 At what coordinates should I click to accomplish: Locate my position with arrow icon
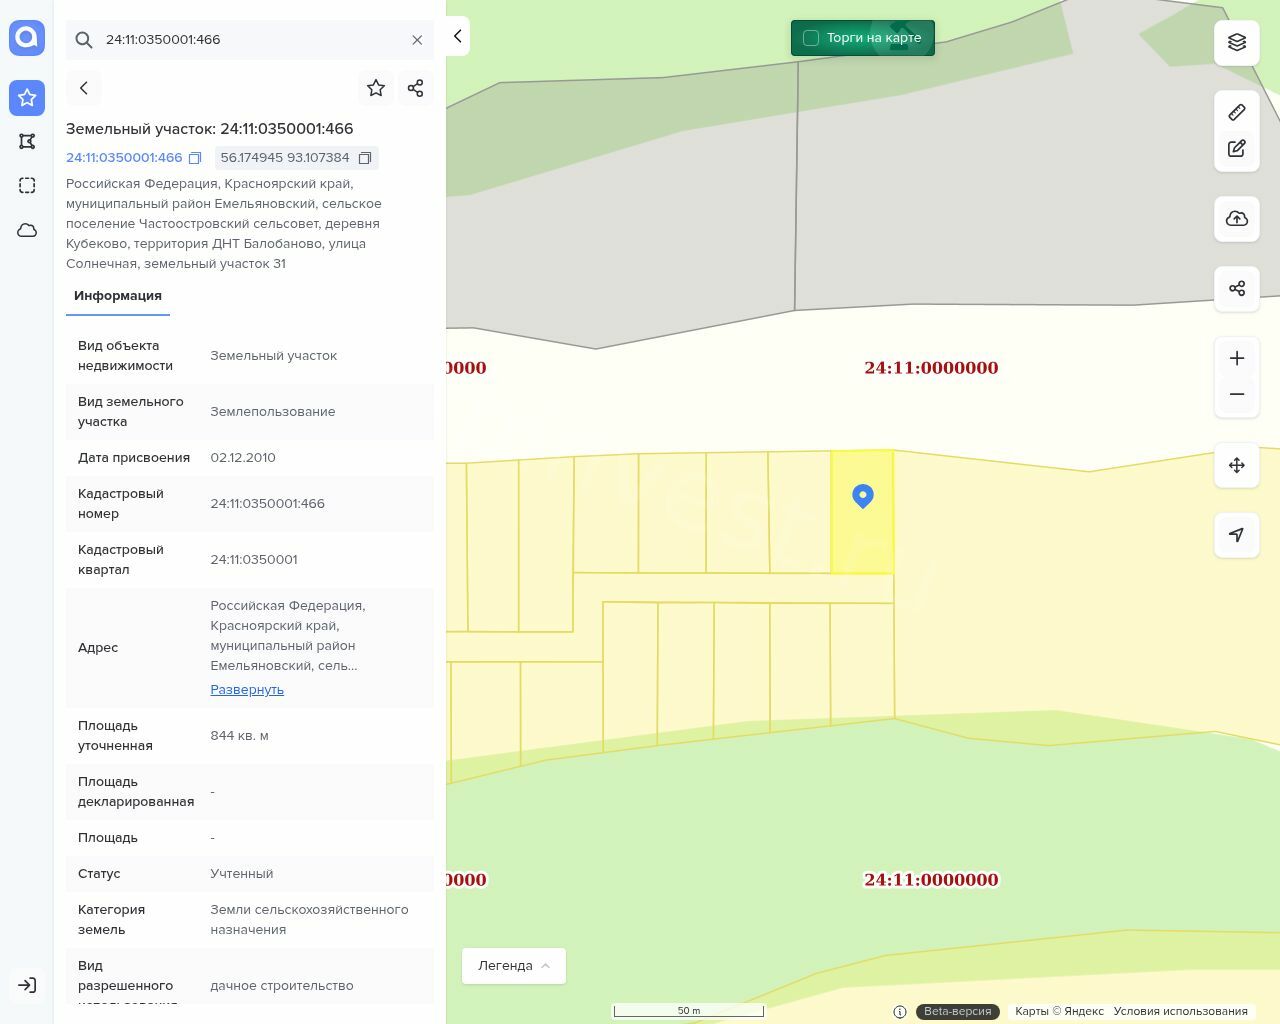[1237, 535]
